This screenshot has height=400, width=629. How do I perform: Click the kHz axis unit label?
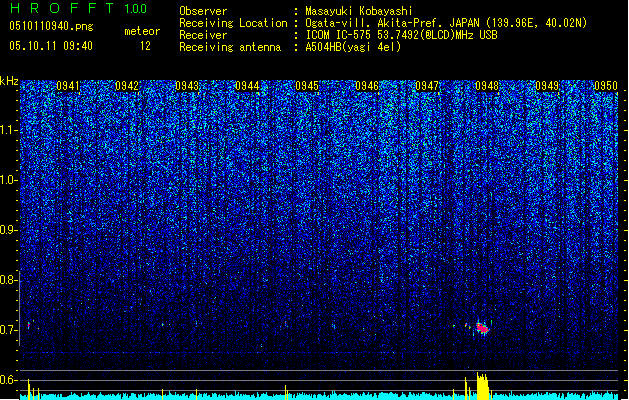coord(9,81)
